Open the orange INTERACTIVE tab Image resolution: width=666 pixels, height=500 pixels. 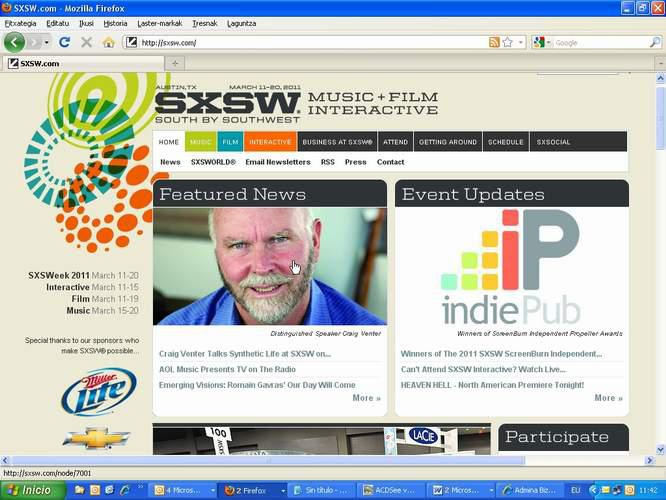(x=270, y=142)
